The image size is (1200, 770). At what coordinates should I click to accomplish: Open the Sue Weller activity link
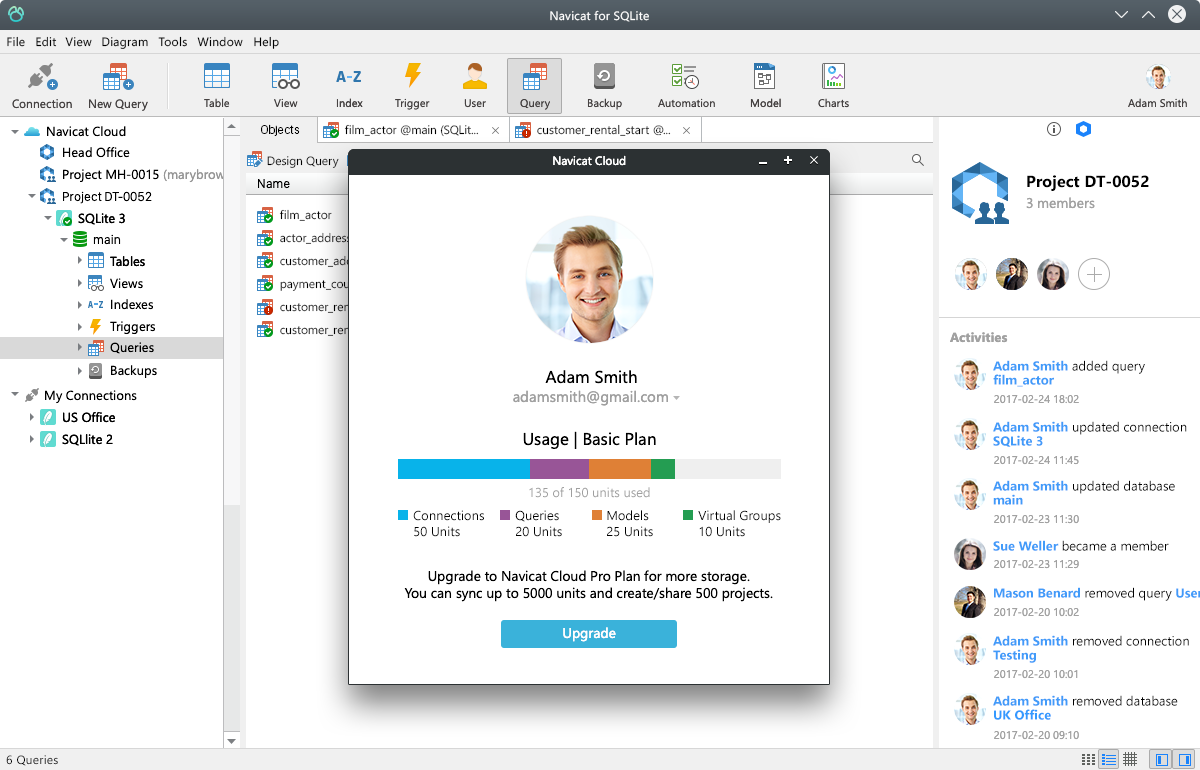pos(1025,546)
